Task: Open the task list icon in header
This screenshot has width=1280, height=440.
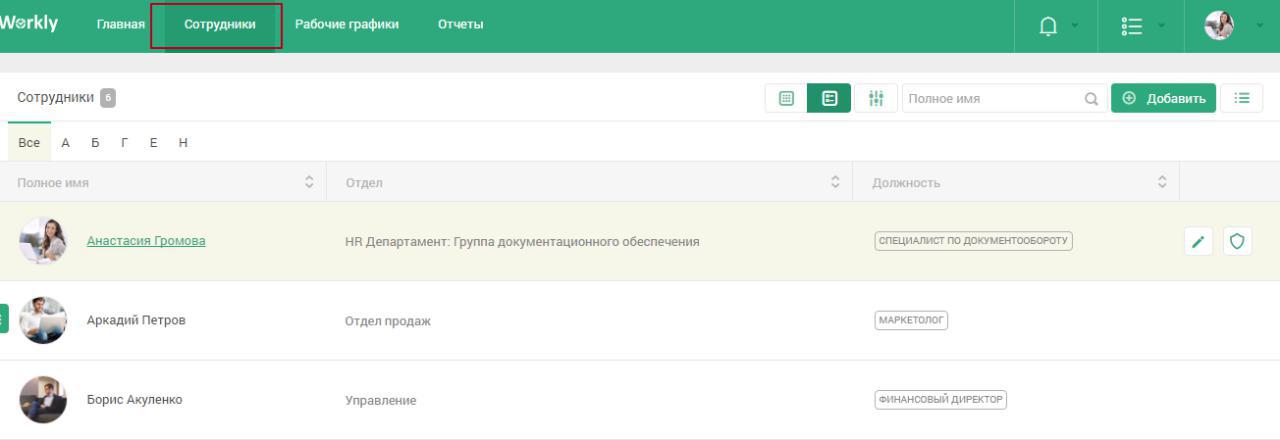Action: click(1133, 25)
